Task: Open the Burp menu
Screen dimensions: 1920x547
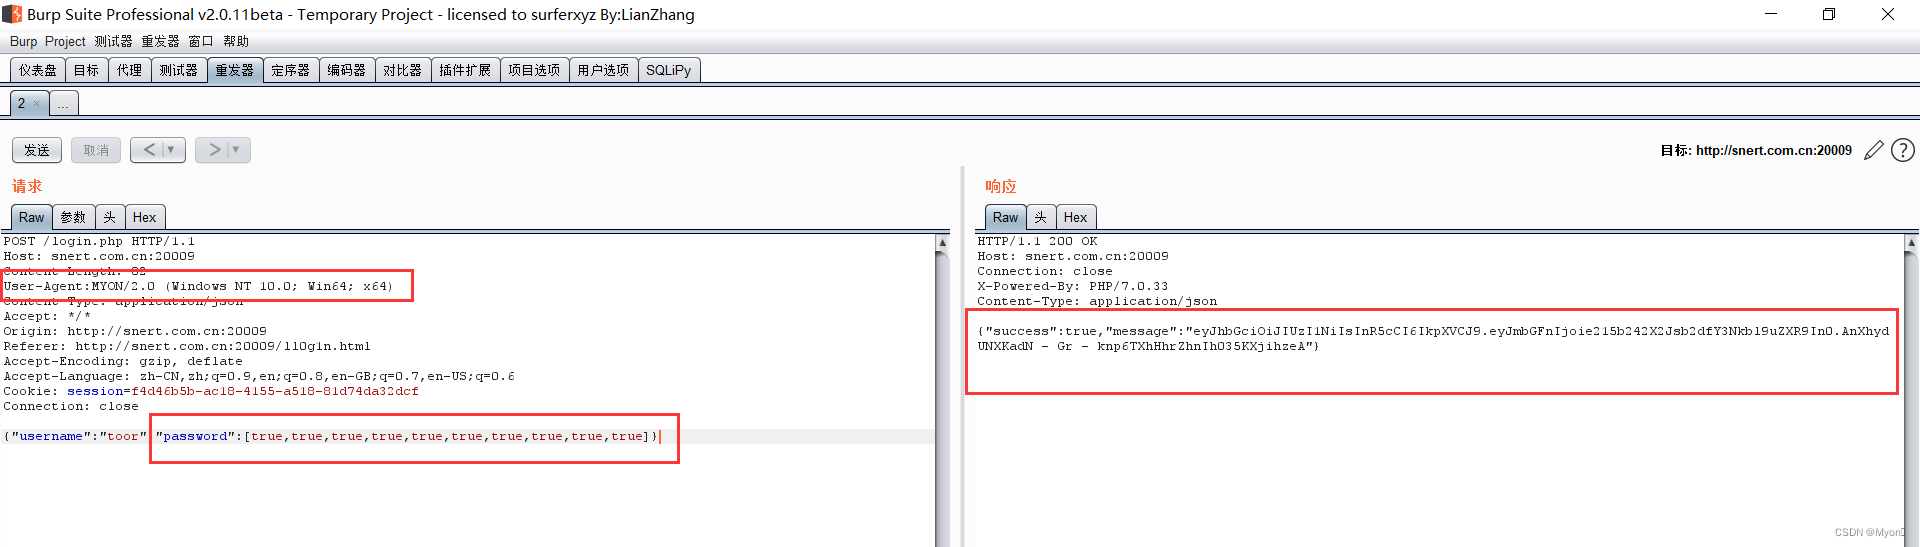Action: pos(23,41)
